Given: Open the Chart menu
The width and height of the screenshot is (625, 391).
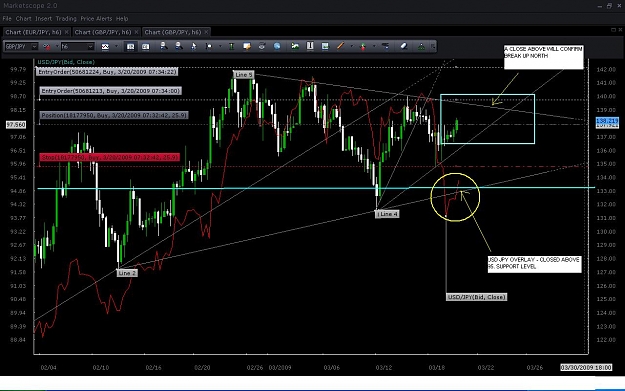Looking at the screenshot, I should [24, 19].
